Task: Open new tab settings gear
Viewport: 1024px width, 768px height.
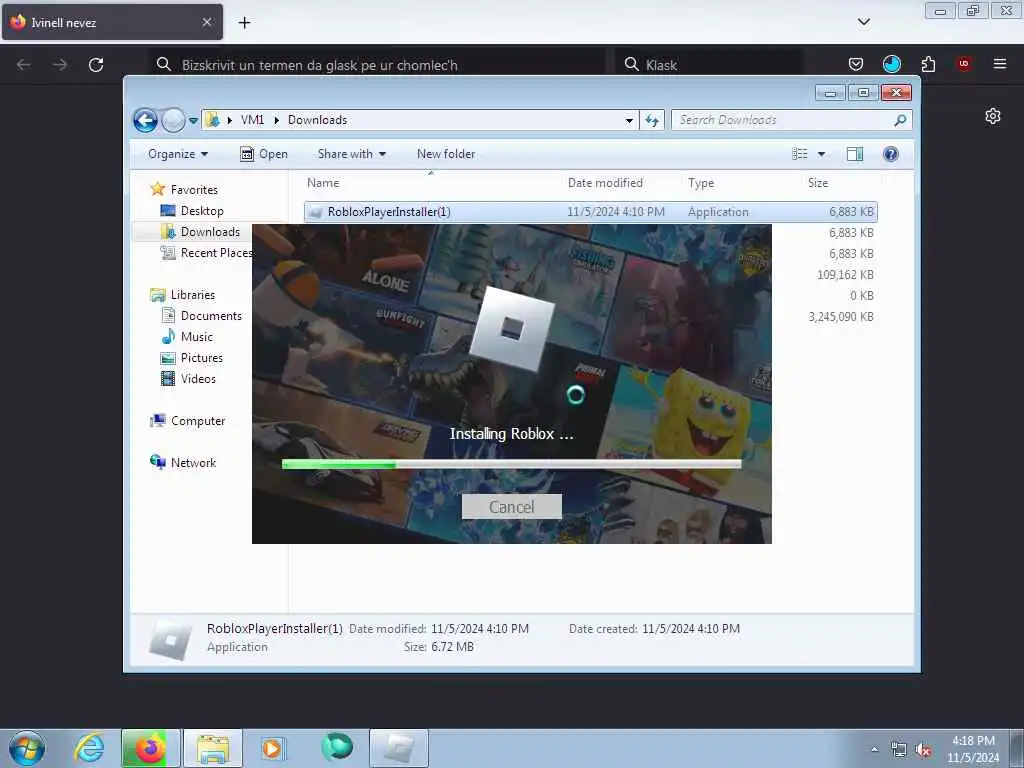Action: click(x=993, y=116)
